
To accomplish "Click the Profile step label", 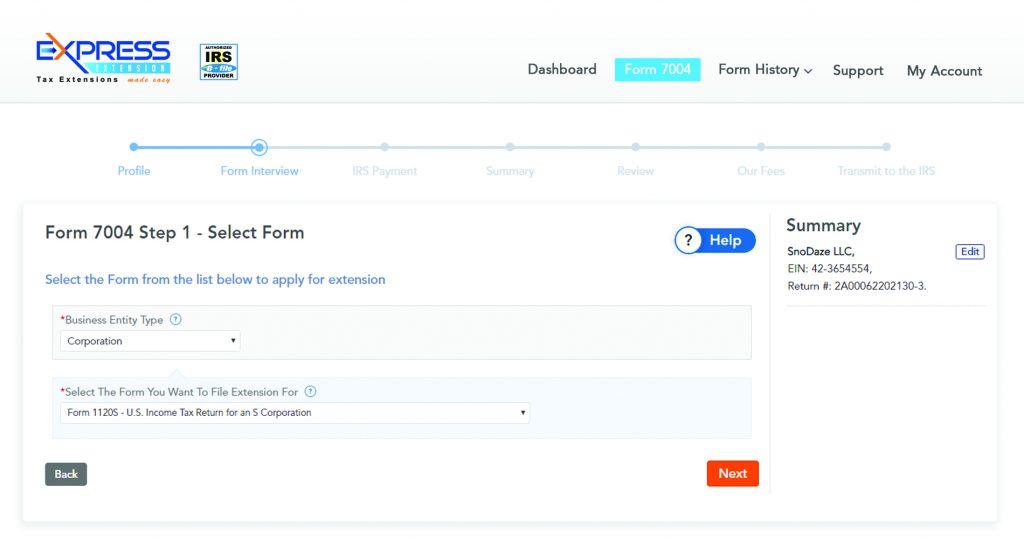I will point(134,171).
